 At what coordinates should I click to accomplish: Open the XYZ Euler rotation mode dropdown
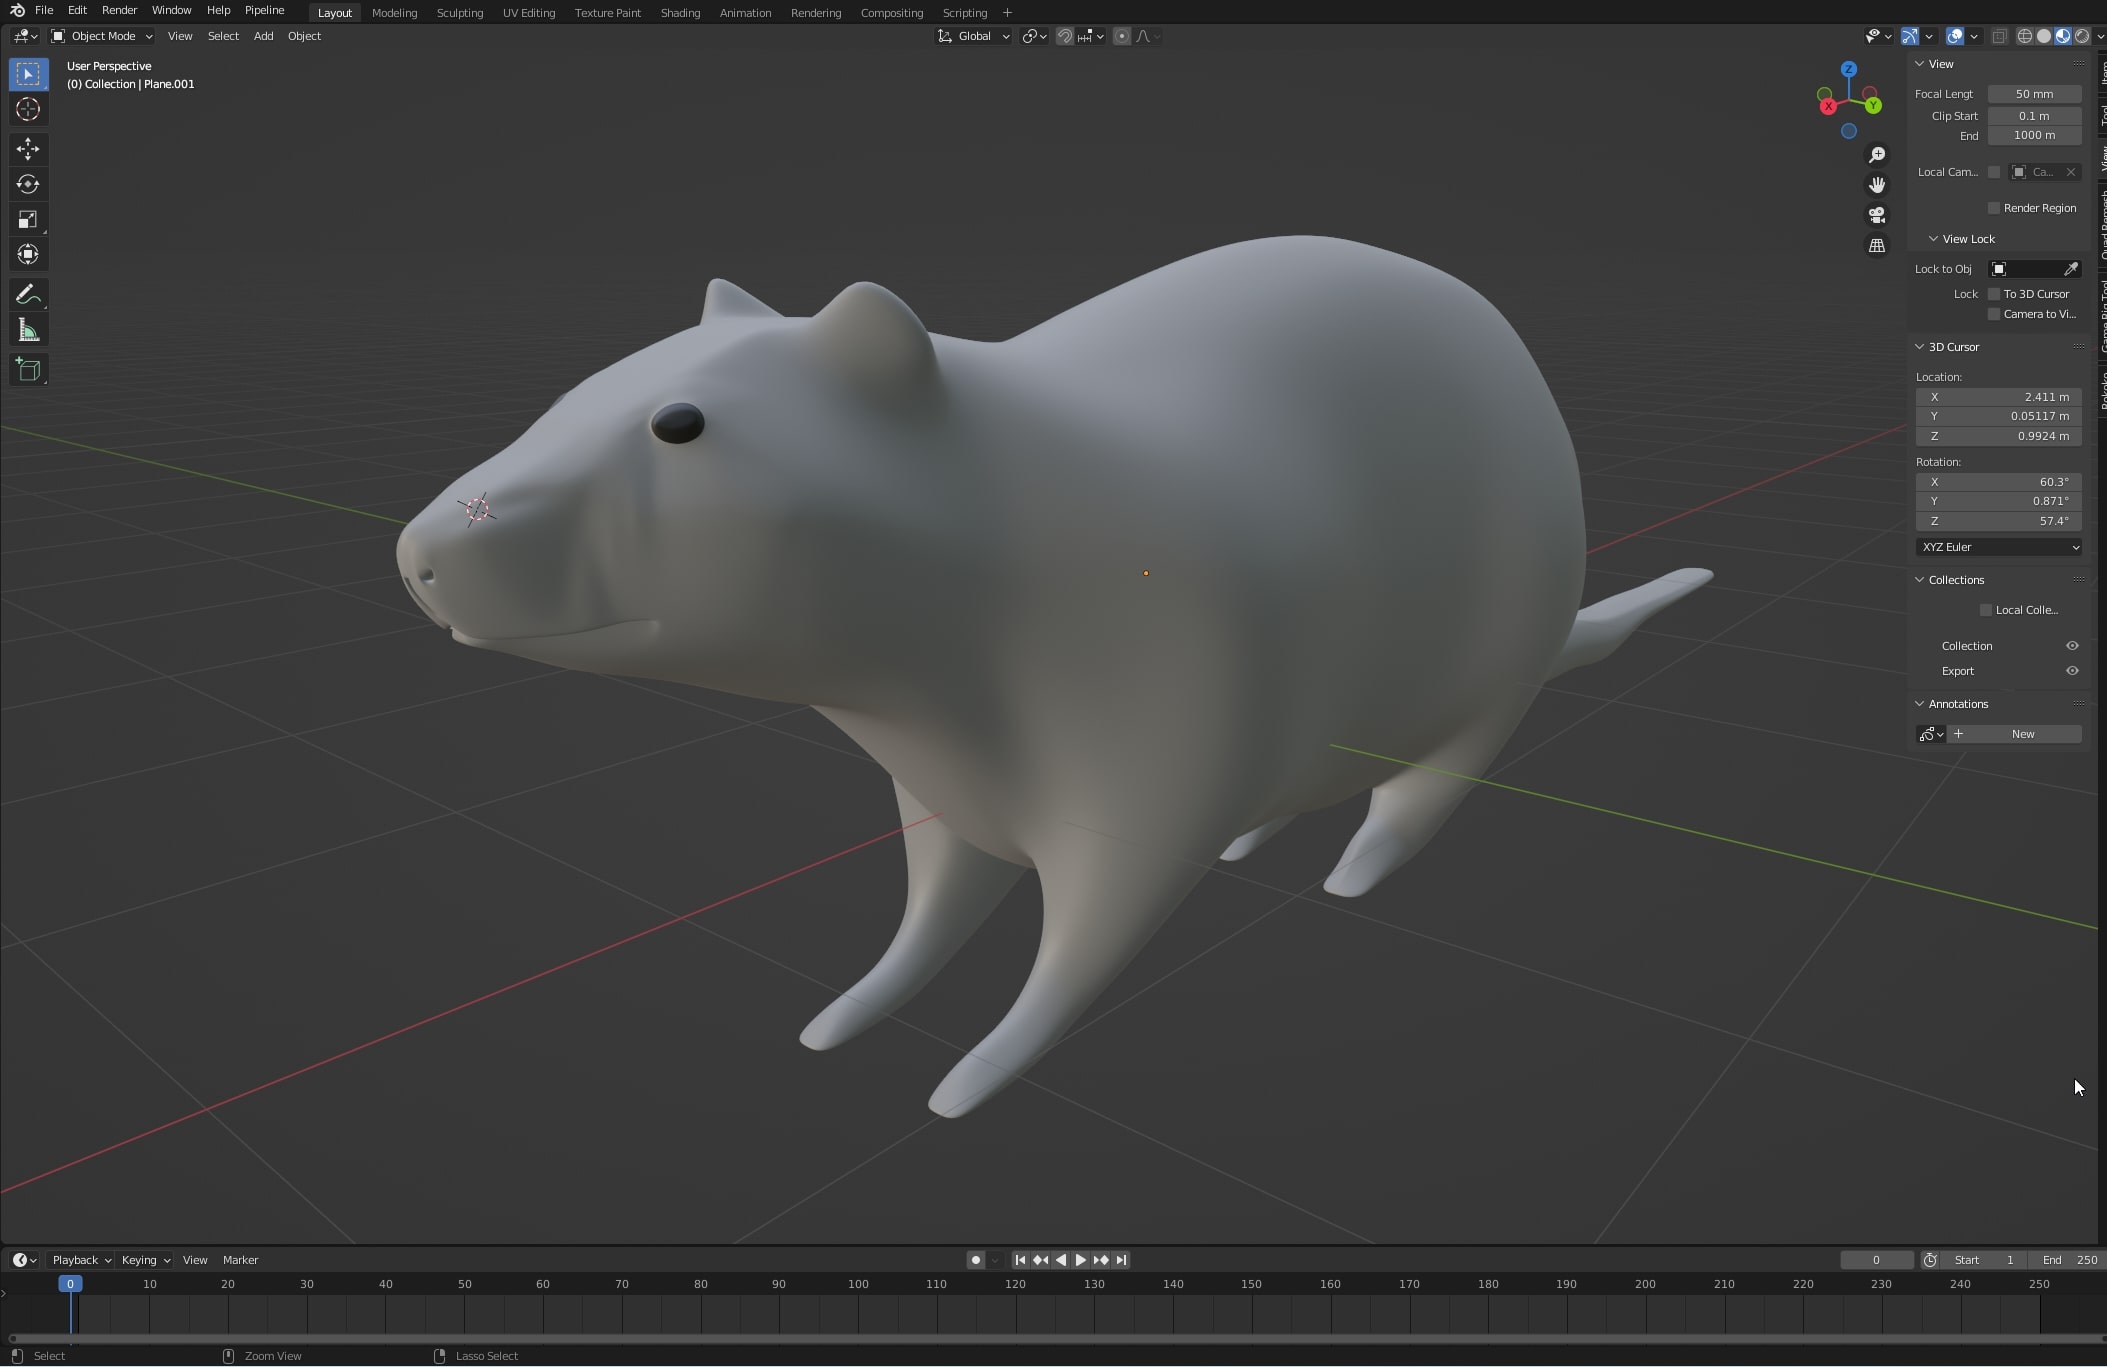[1999, 547]
